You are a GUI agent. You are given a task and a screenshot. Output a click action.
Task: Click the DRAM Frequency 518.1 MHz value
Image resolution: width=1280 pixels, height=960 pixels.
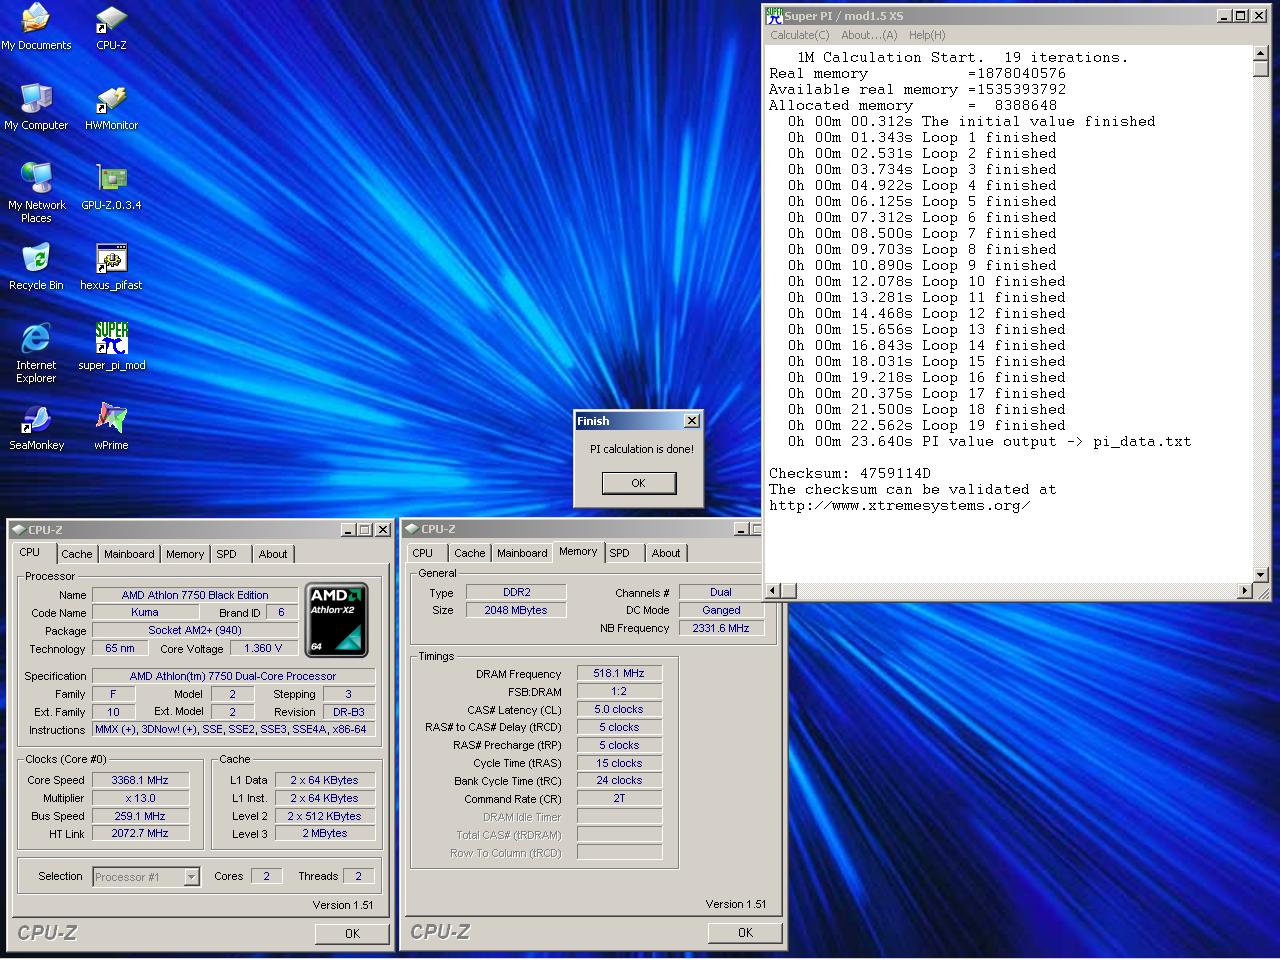(x=619, y=674)
